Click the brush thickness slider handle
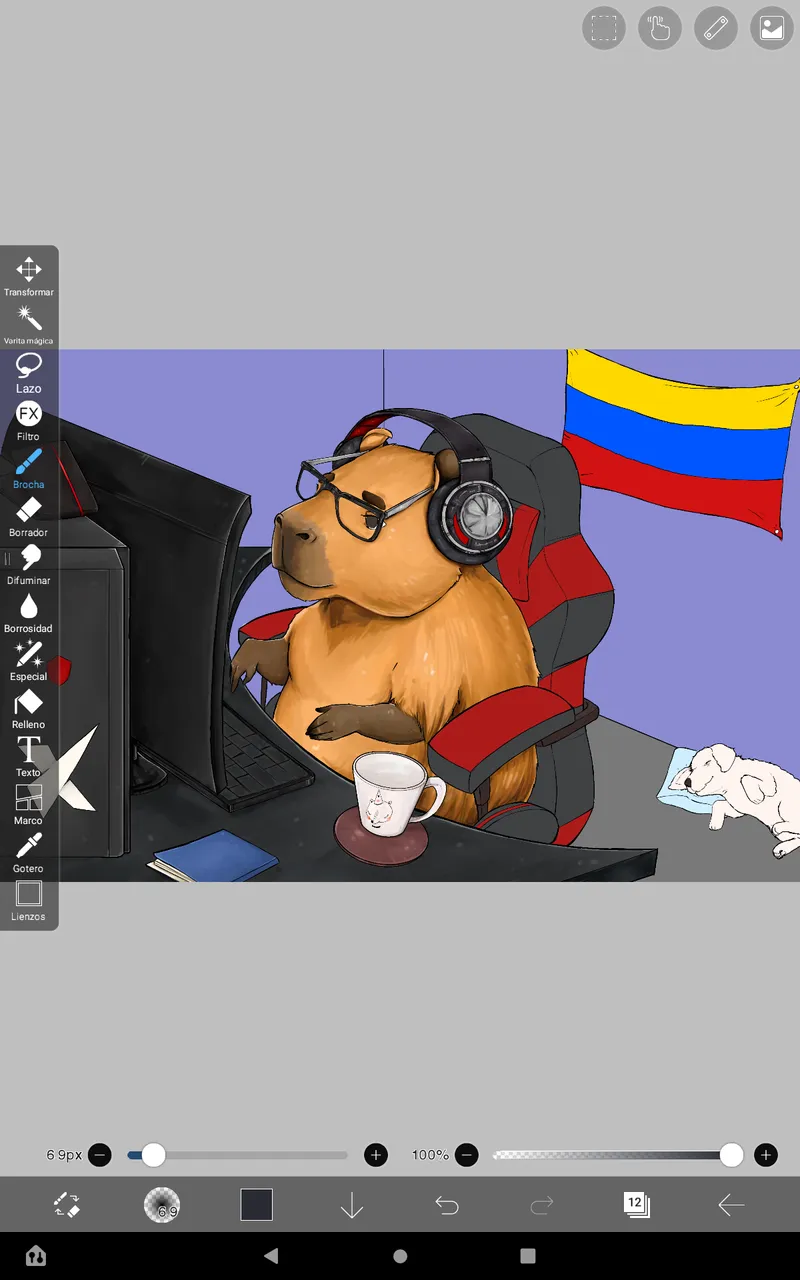Screen dimensions: 800x1280 (x=153, y=1155)
